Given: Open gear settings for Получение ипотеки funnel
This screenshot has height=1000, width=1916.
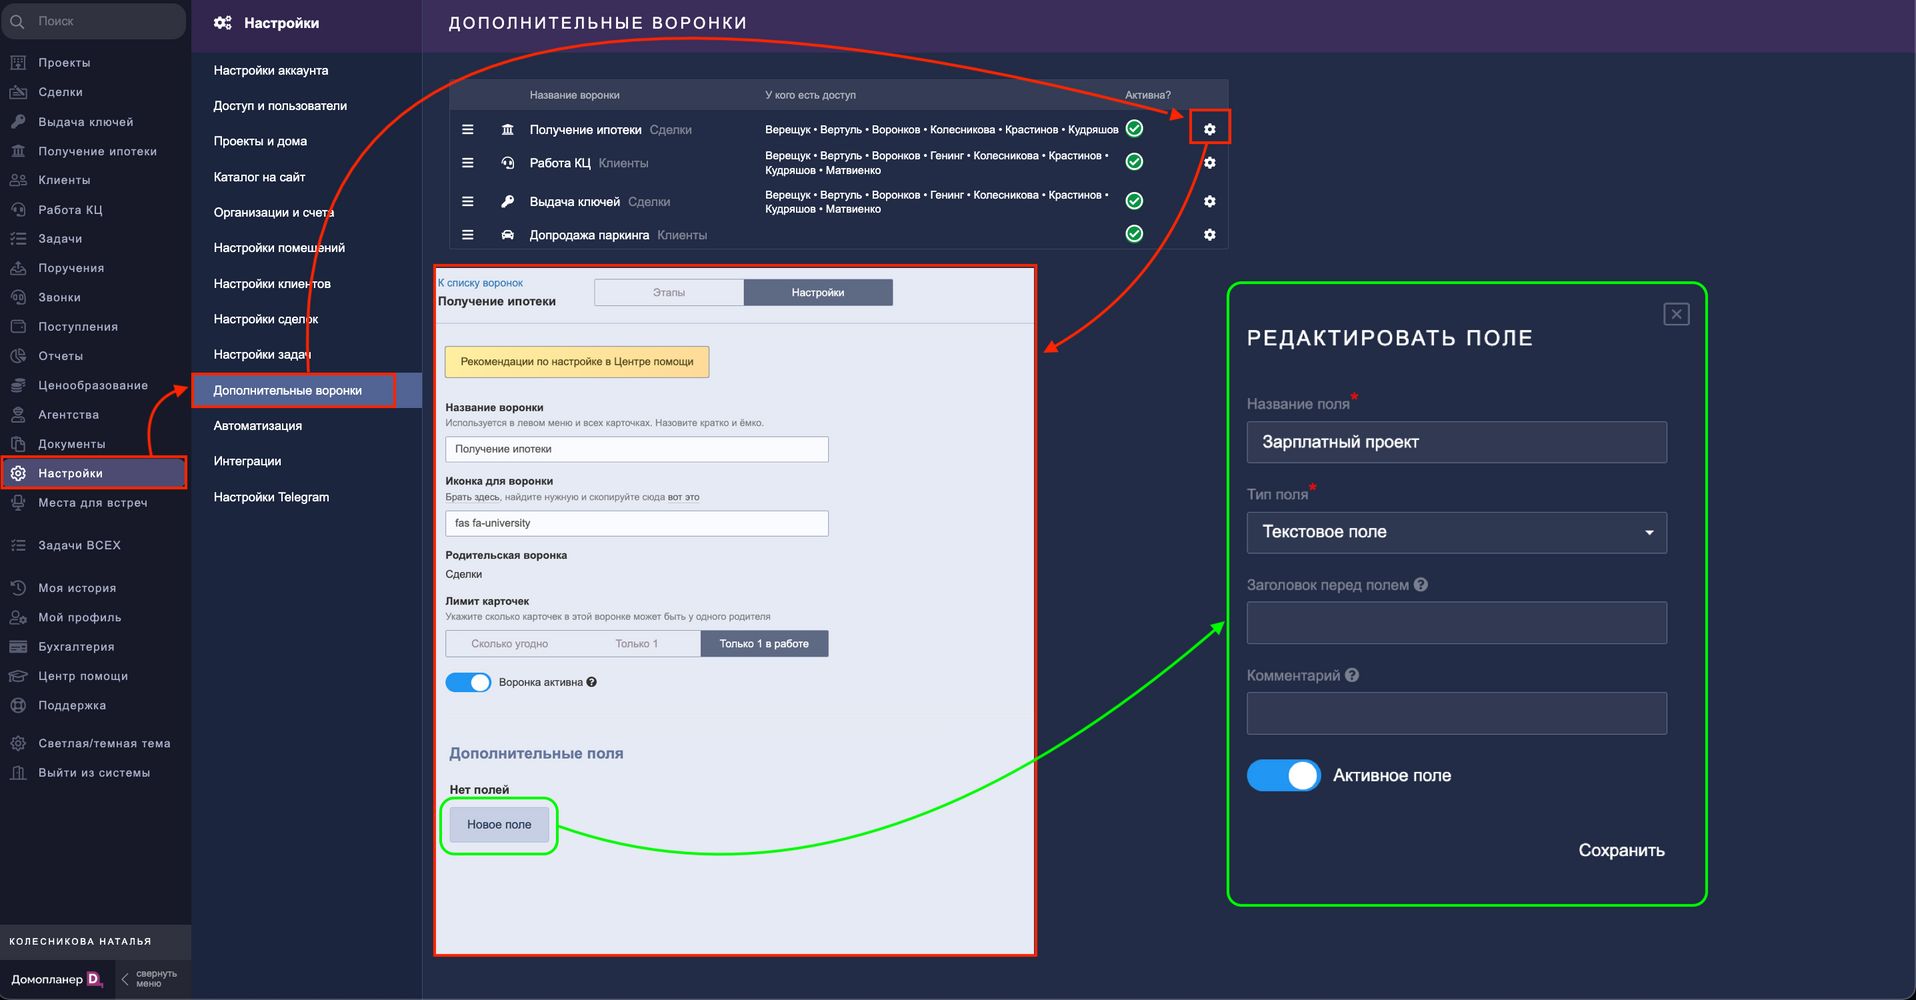Looking at the screenshot, I should click(1209, 129).
